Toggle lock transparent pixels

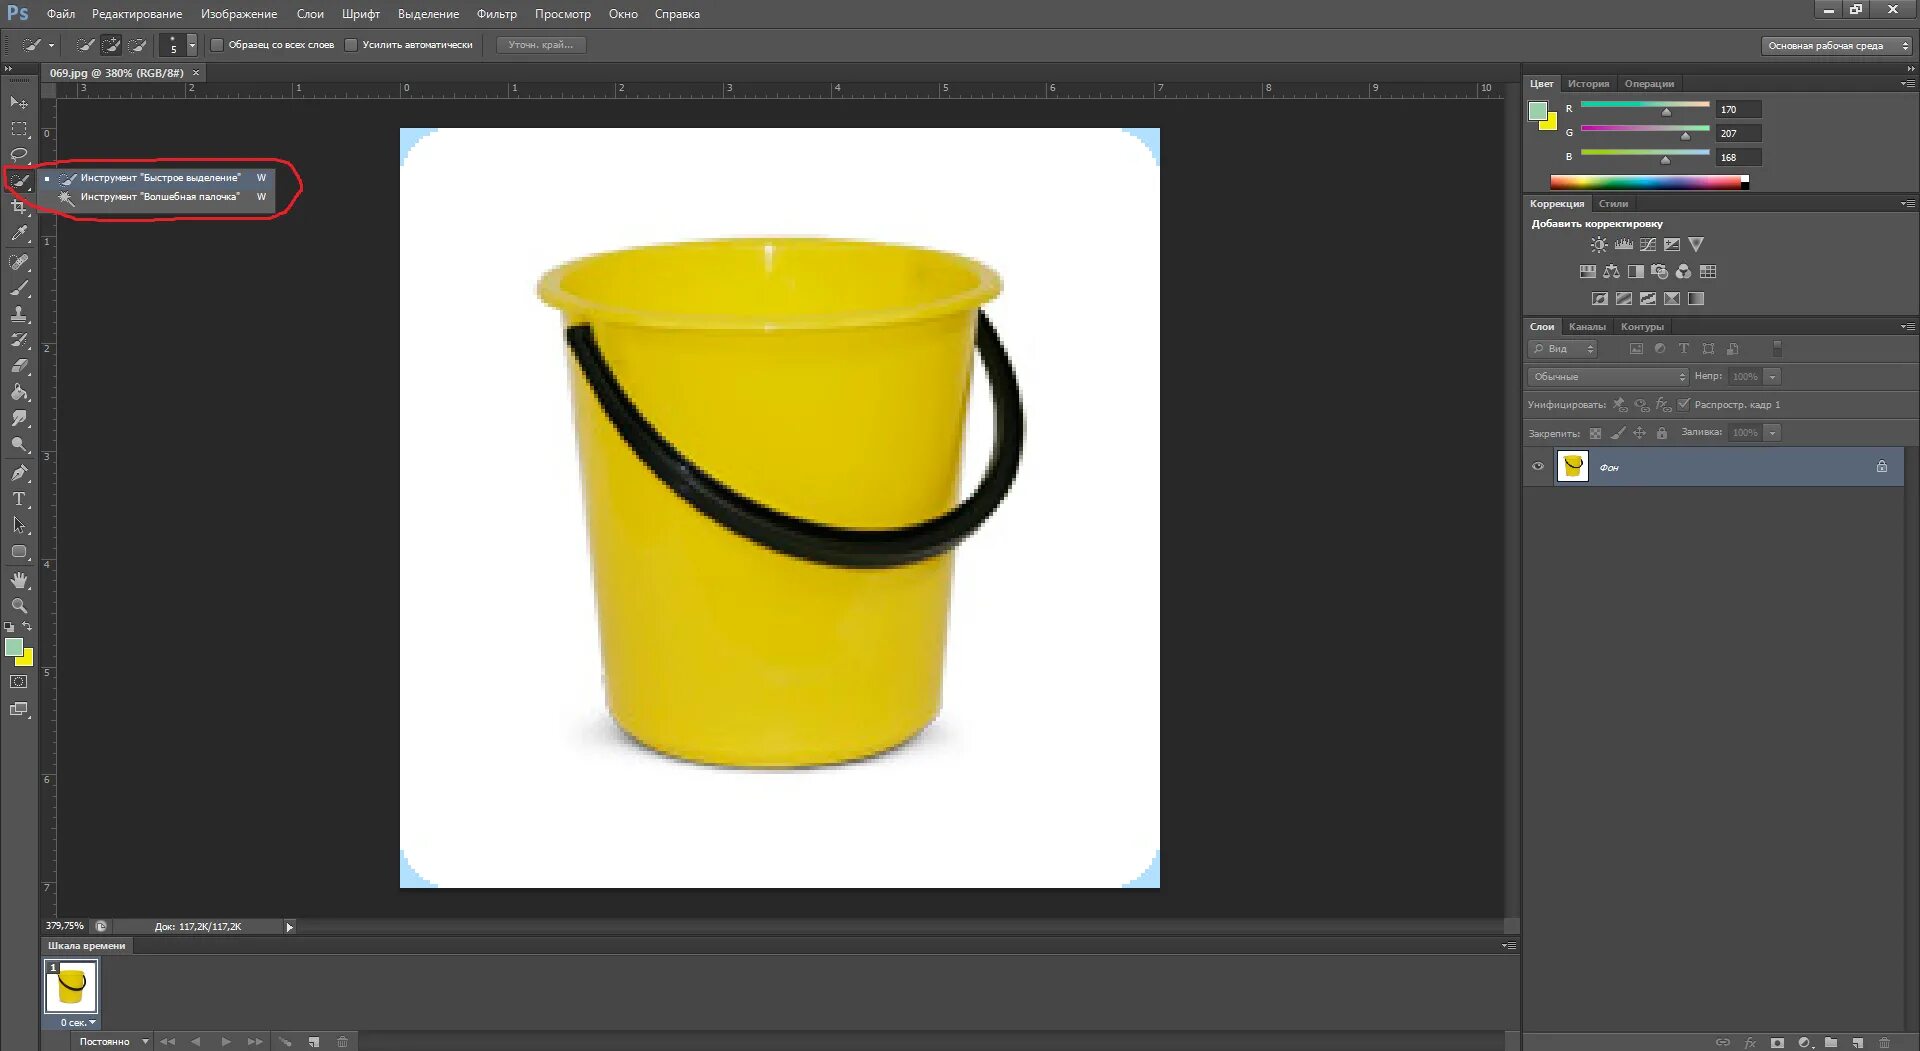click(x=1595, y=433)
